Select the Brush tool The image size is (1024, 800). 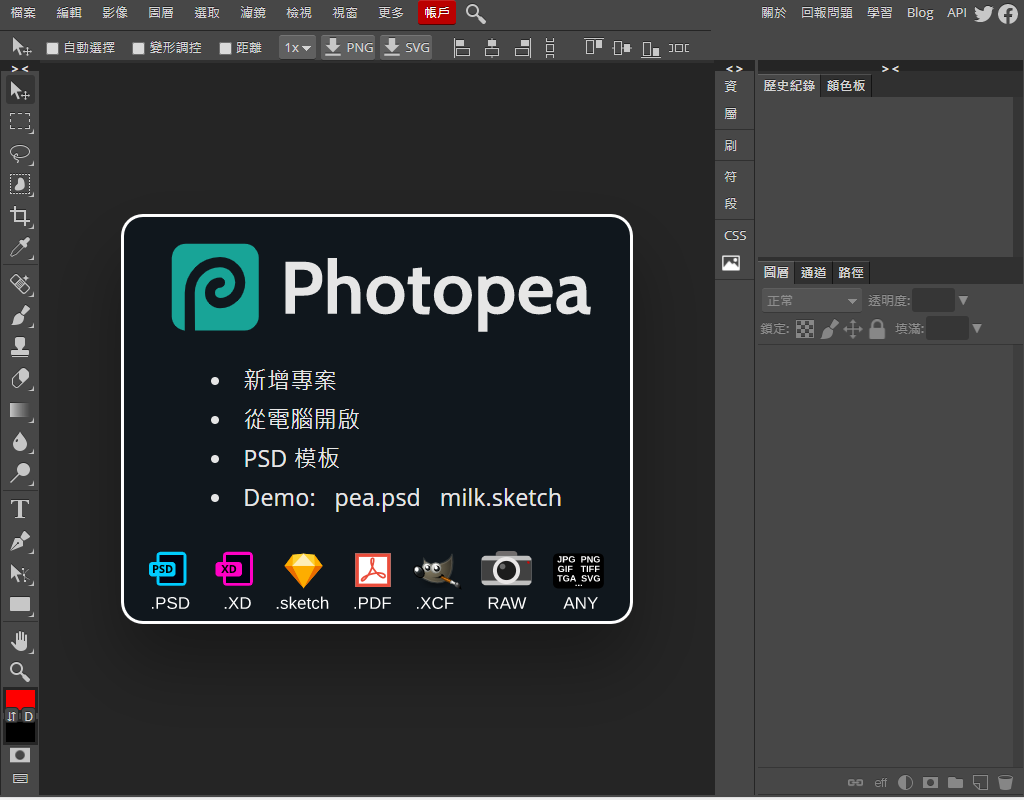pyautogui.click(x=20, y=315)
